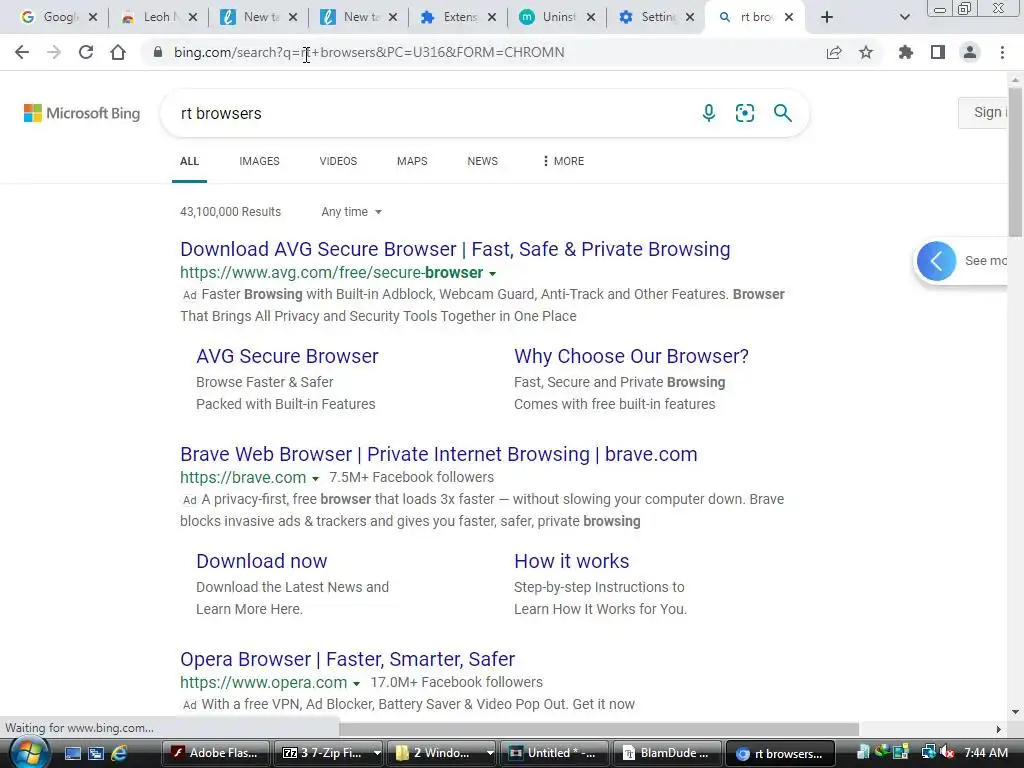This screenshot has height=768, width=1024.
Task: Close the Google tab
Action: pos(93,17)
